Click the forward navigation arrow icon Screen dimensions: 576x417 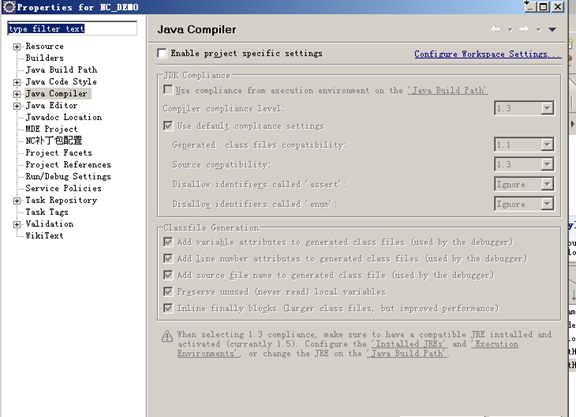(524, 29)
